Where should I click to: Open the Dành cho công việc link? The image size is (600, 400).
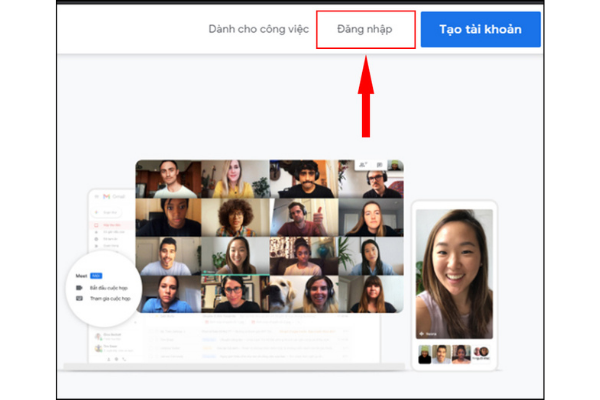click(259, 29)
